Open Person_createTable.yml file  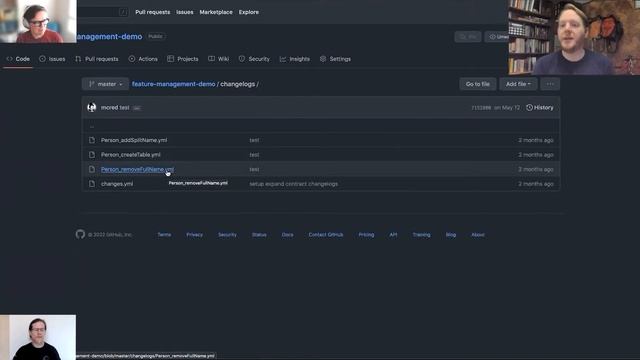pyautogui.click(x=131, y=155)
